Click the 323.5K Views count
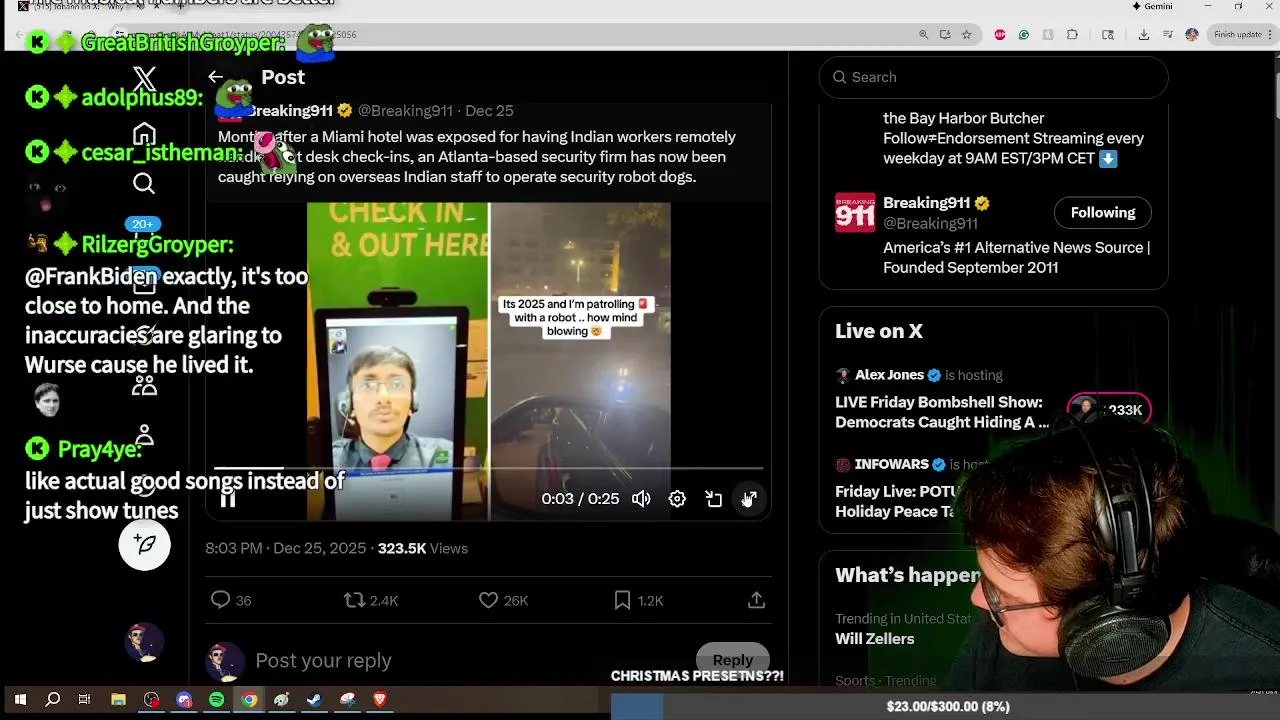Viewport: 1280px width, 720px height. click(x=422, y=548)
